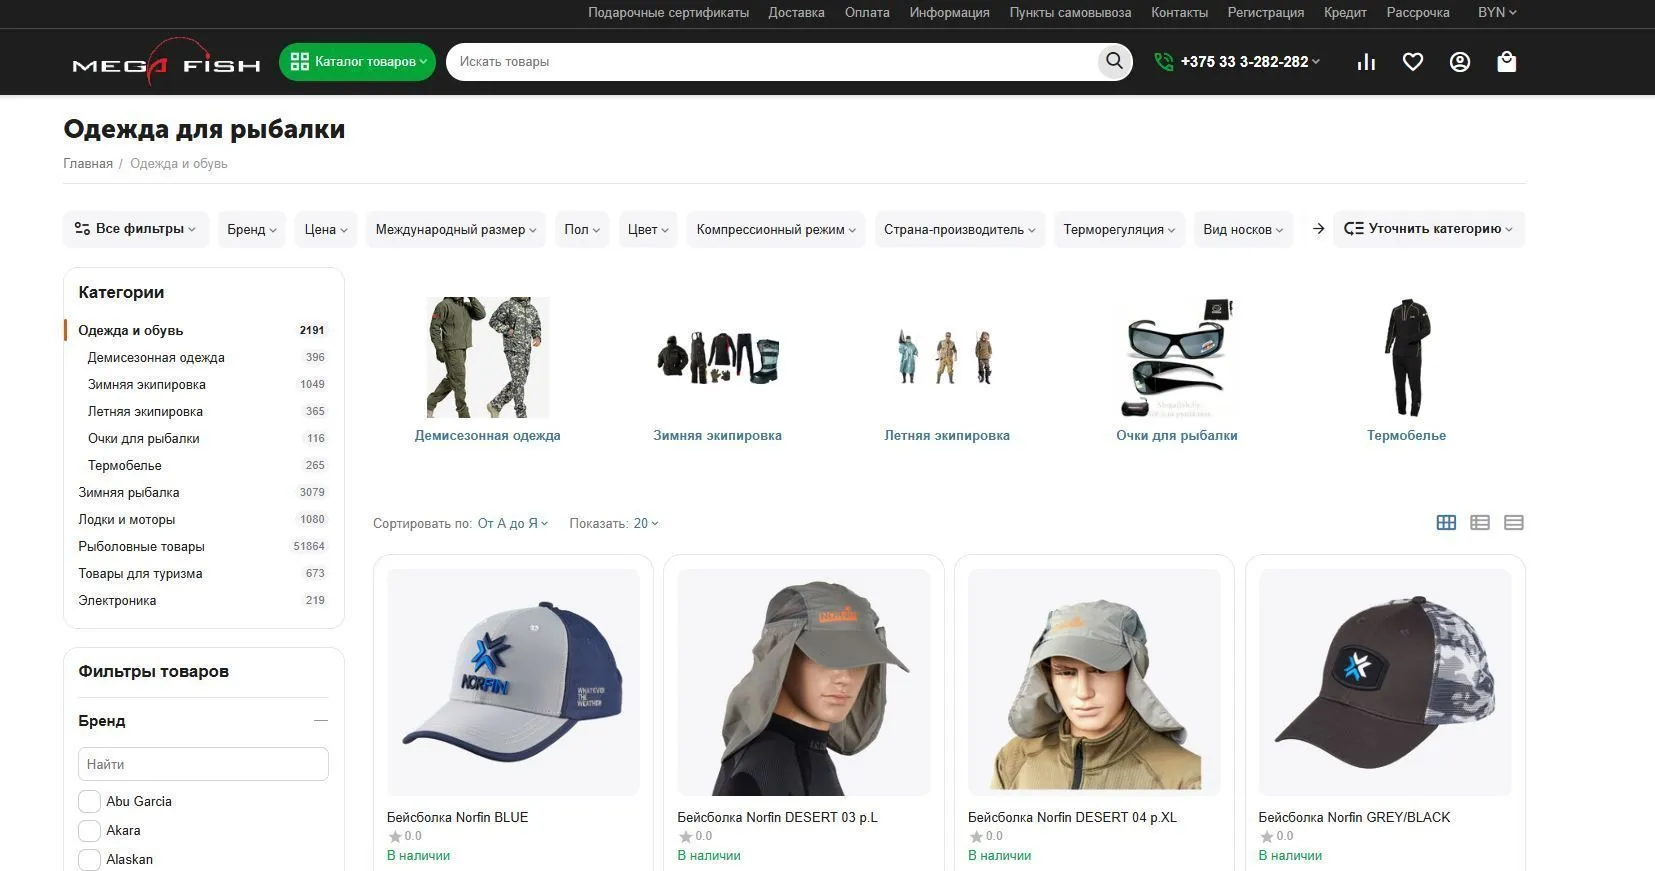Enable the Akara brand filter
The image size is (1655, 871).
click(x=89, y=830)
